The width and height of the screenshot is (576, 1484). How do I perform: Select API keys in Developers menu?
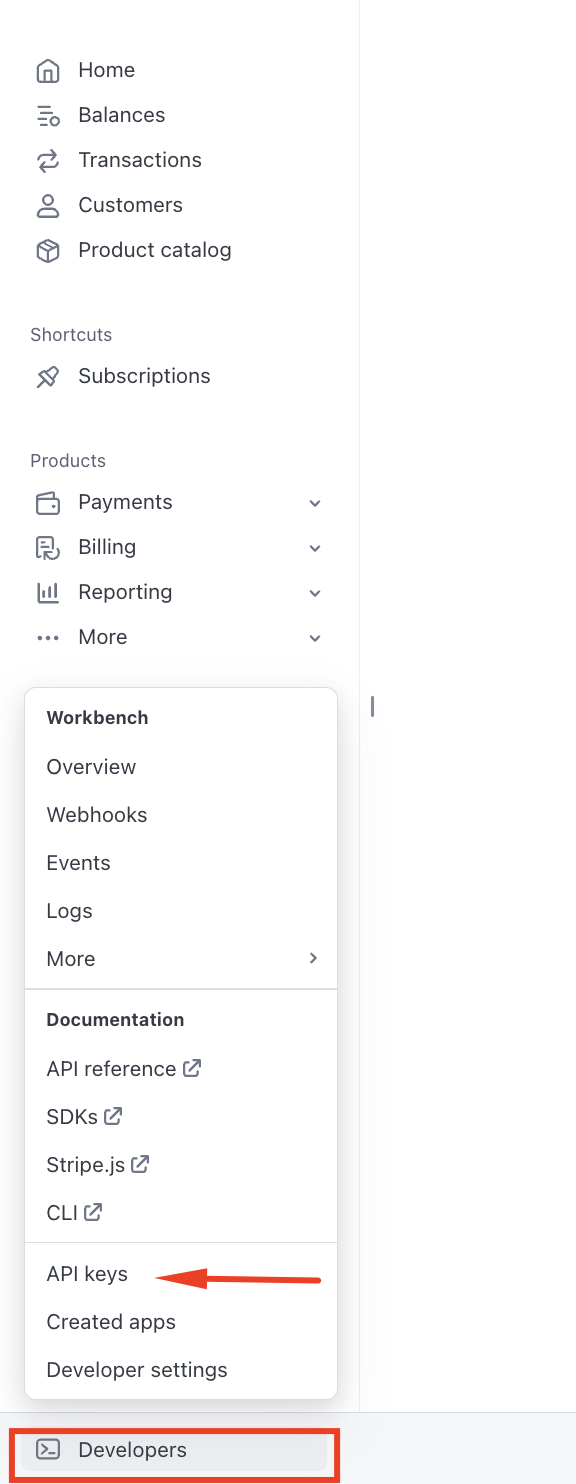click(87, 1274)
